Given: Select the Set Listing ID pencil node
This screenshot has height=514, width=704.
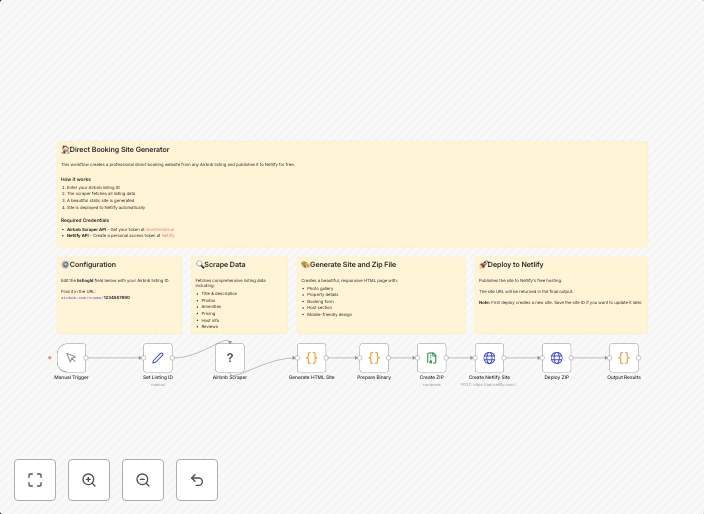Looking at the screenshot, I should coord(158,358).
